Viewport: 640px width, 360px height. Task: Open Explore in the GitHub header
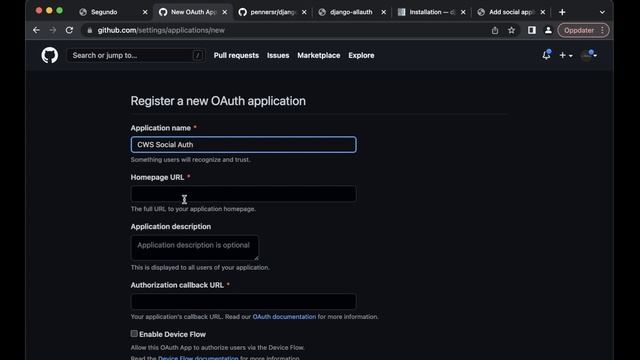point(361,55)
